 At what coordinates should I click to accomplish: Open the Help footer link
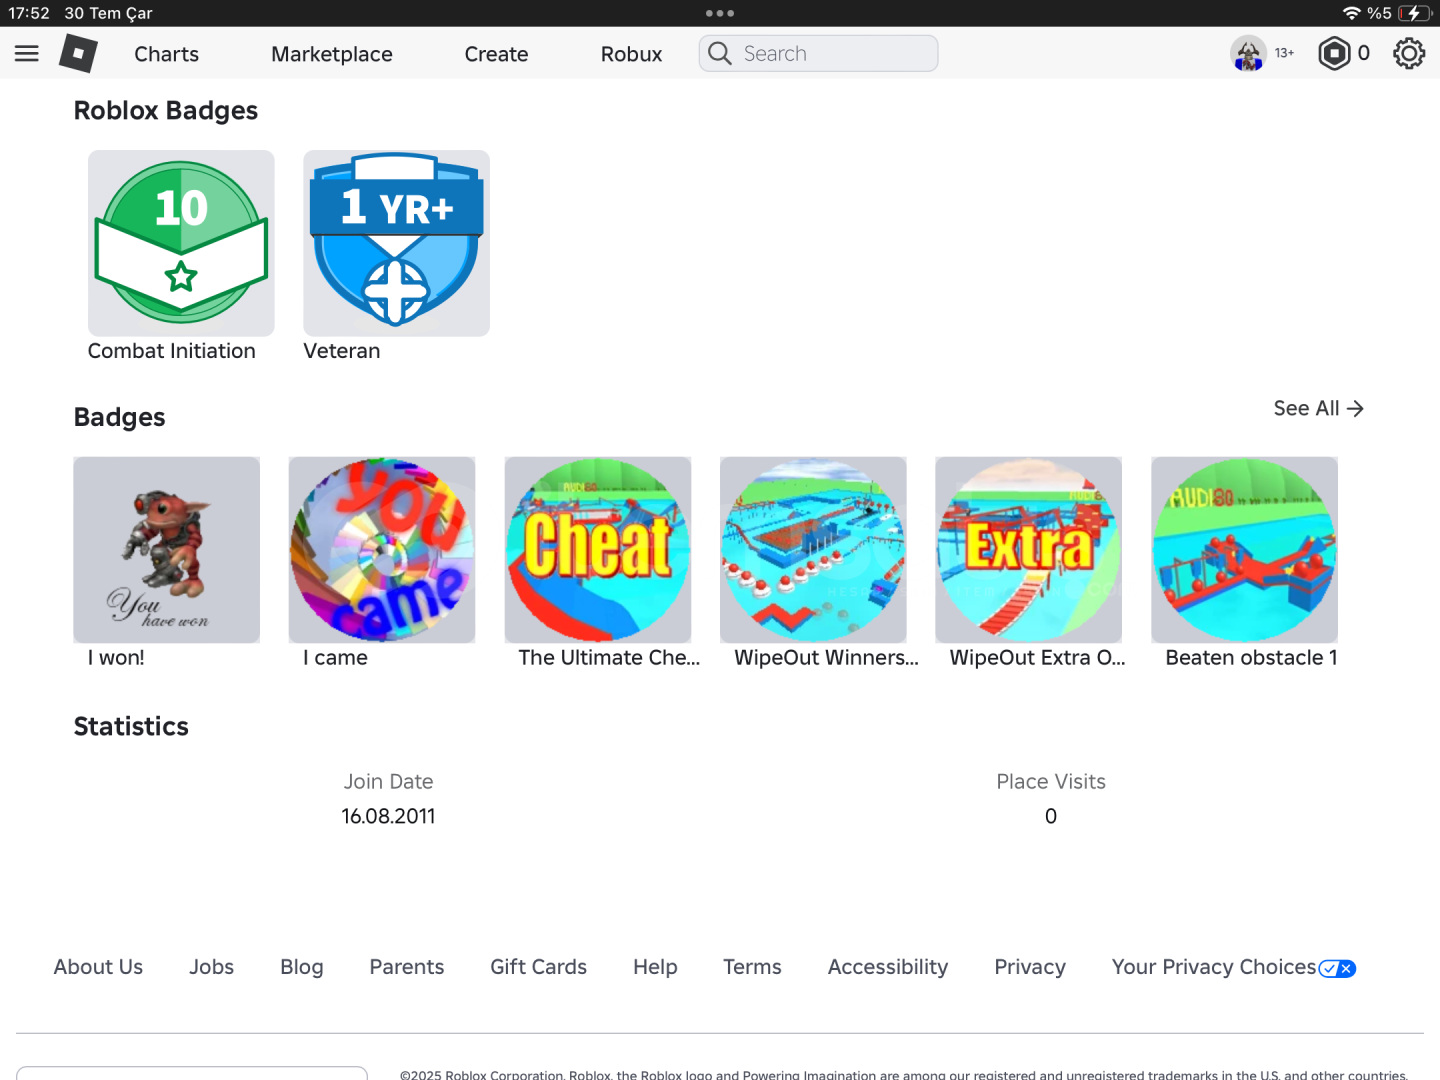click(x=656, y=967)
